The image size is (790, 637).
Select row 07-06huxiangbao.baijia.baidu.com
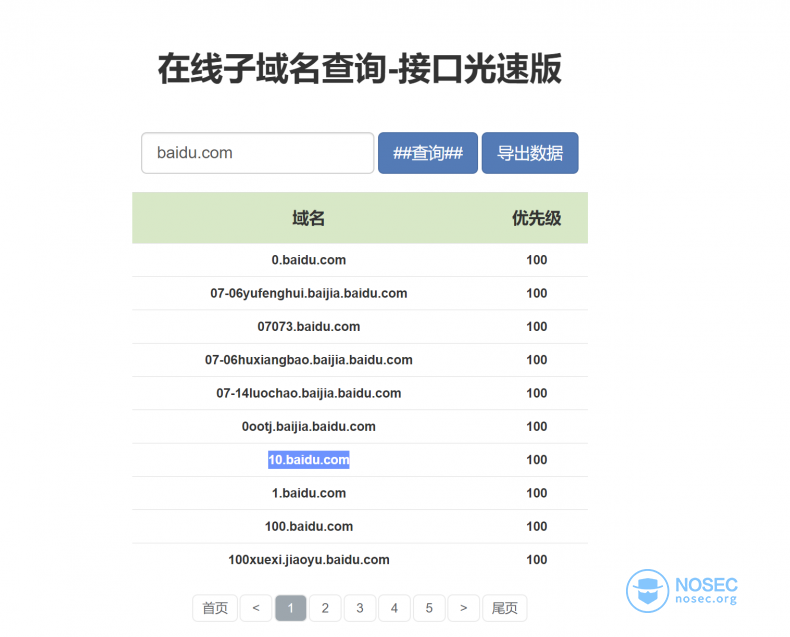coord(360,360)
